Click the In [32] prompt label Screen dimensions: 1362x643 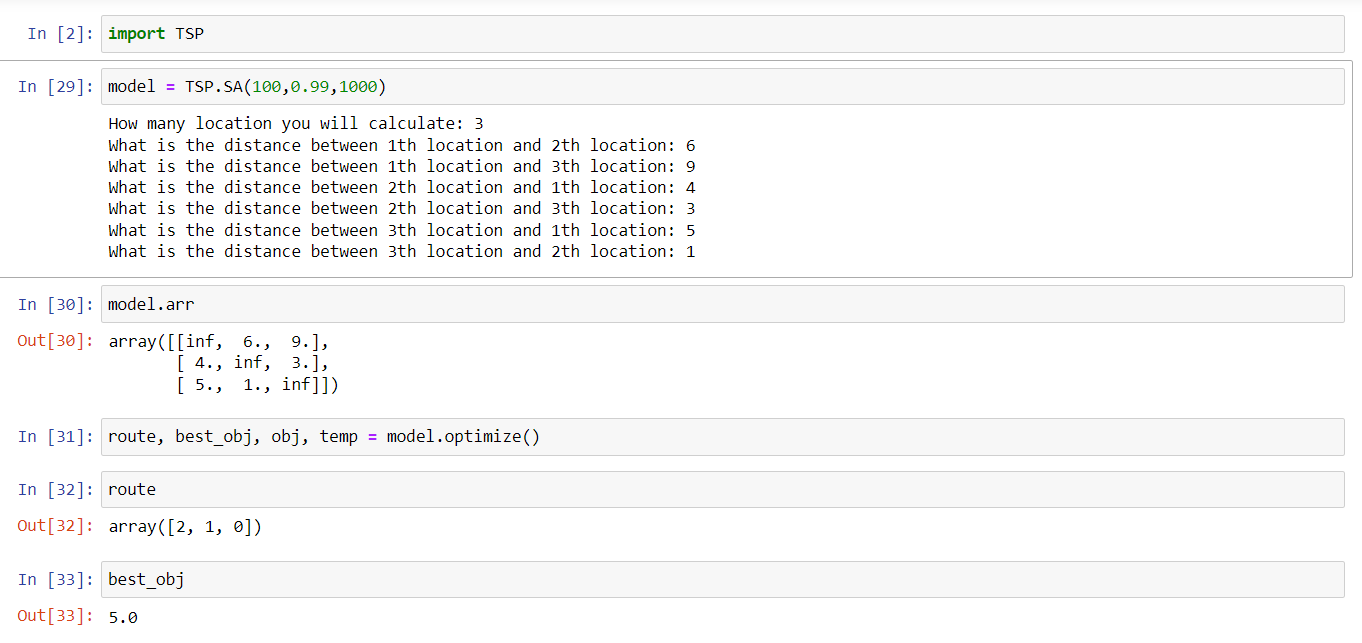[57, 490]
